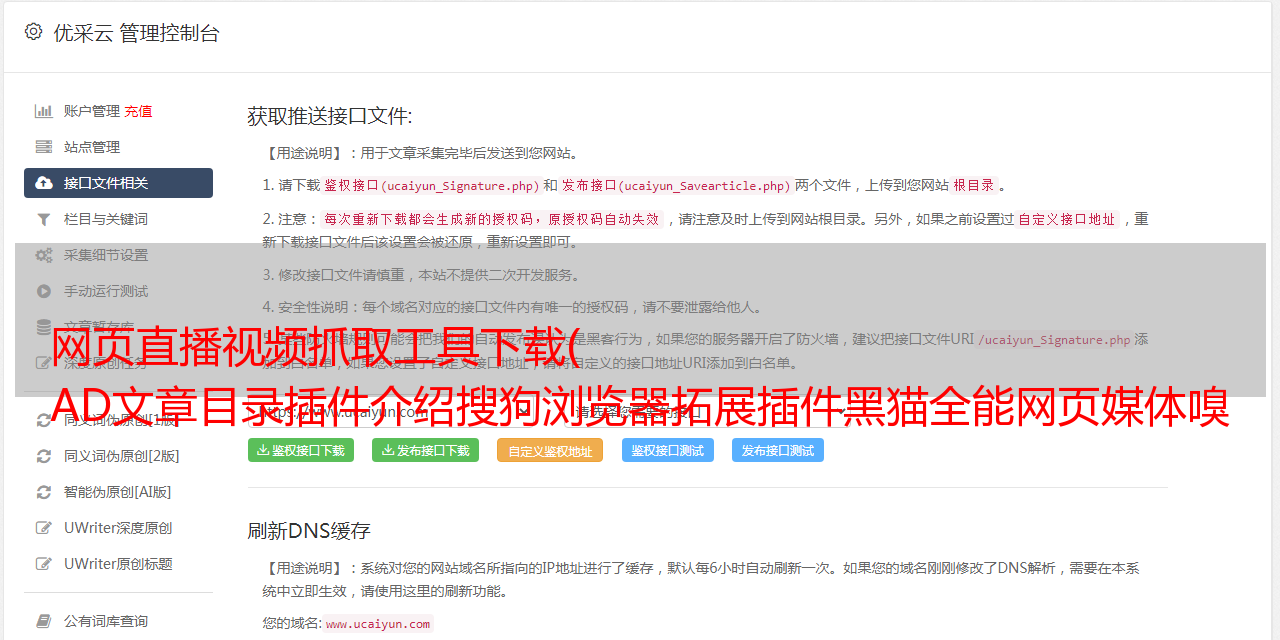Click the 优采云 管理控制台 title
1280x640 pixels.
136,33
